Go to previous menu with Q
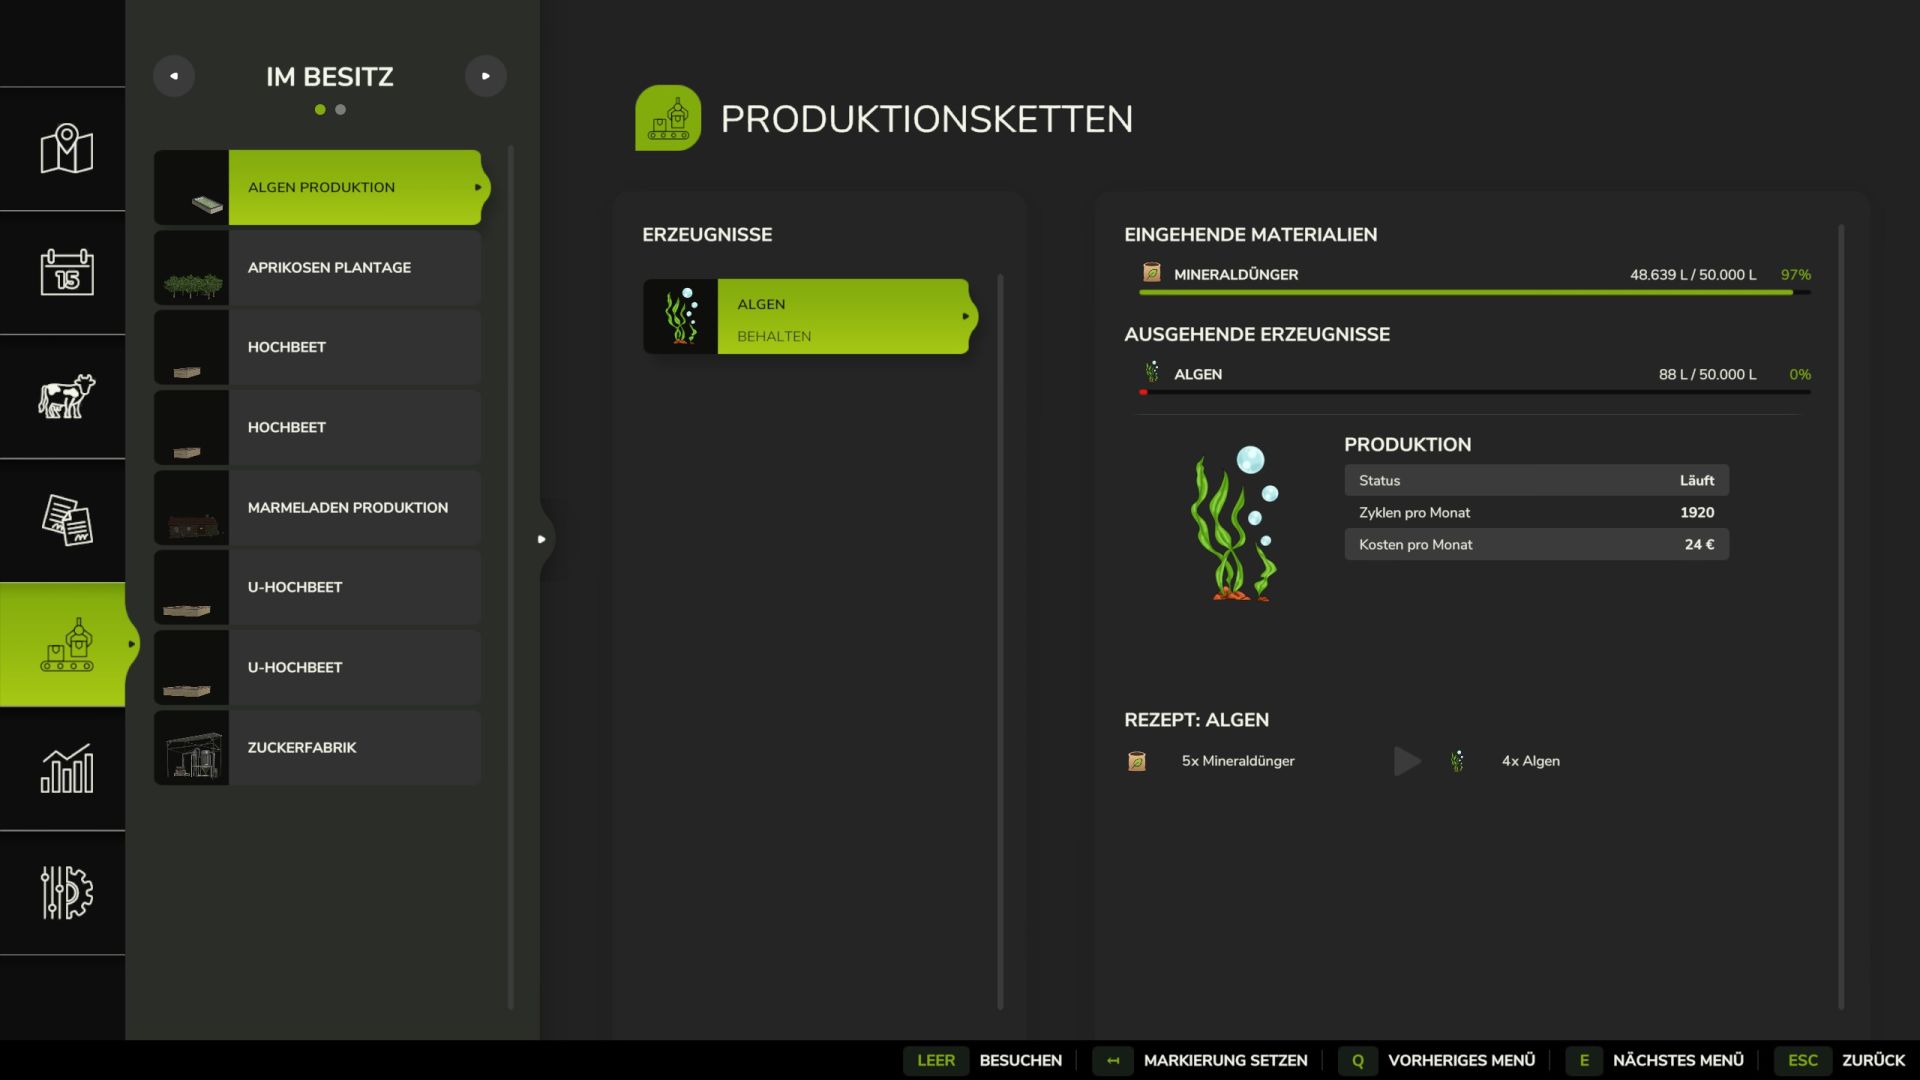Viewport: 1920px width, 1080px height. pyautogui.click(x=1357, y=1060)
